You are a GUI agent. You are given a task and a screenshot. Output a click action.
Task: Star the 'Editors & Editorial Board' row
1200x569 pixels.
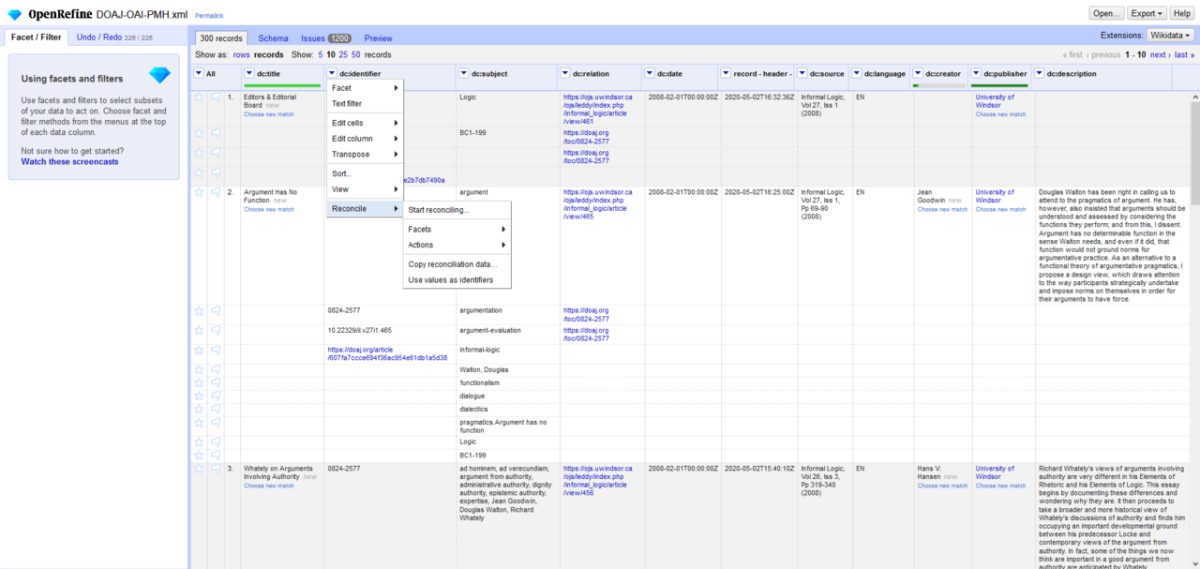pyautogui.click(x=199, y=97)
